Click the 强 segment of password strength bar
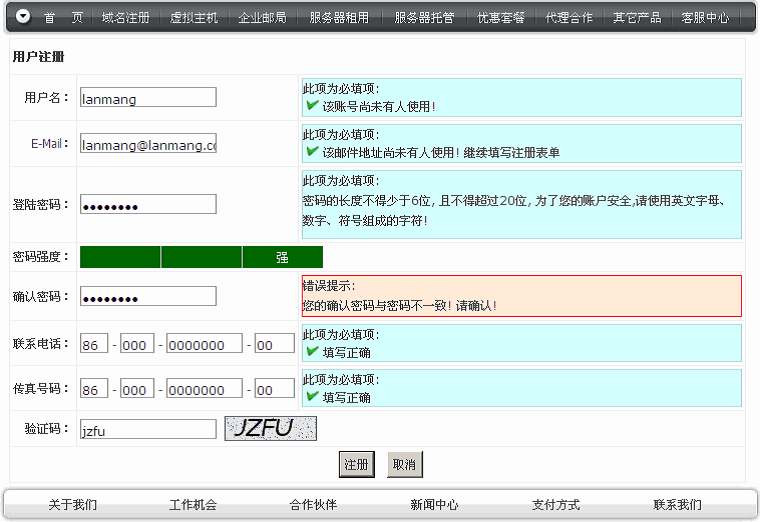760x522 pixels. [x=283, y=257]
